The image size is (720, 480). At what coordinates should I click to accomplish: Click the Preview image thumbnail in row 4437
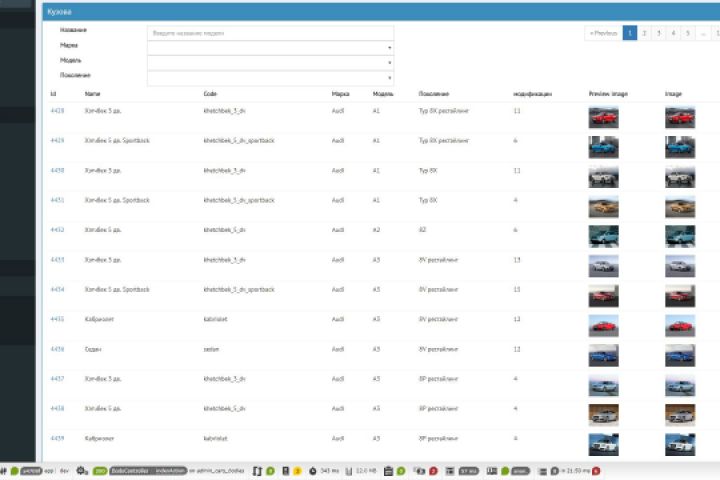pos(603,385)
